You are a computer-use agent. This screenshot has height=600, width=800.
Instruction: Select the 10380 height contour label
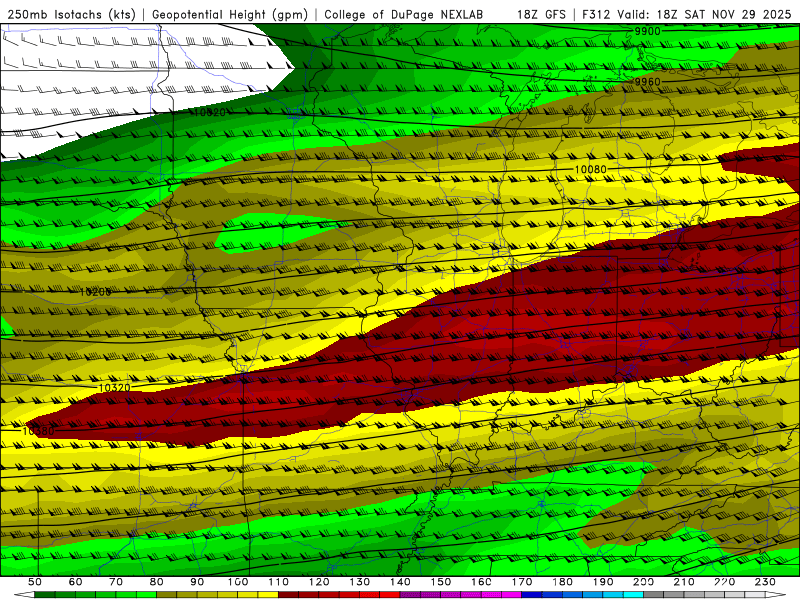pos(38,431)
